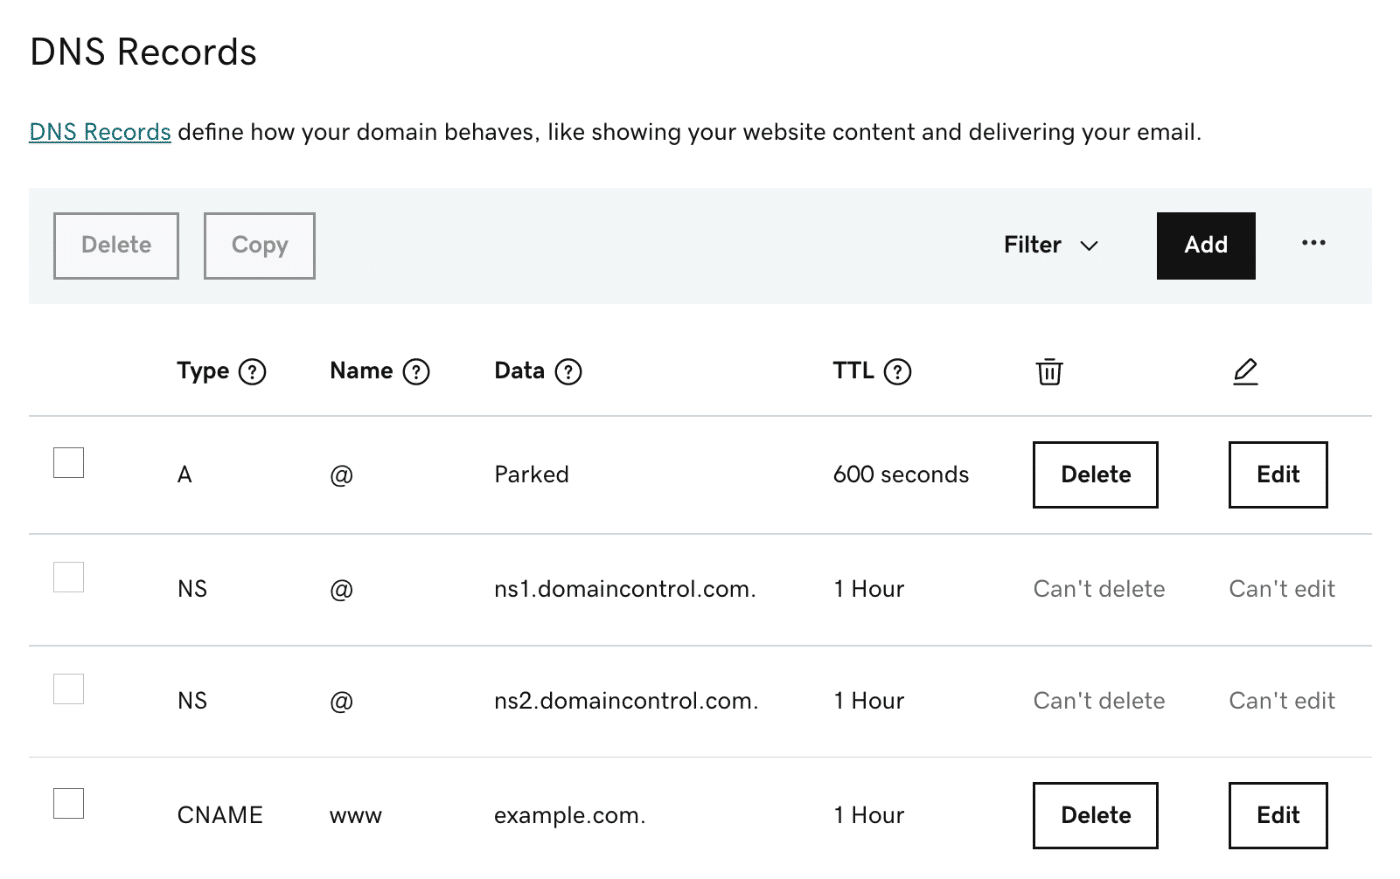Edit the Parked A record
Screen dimensions: 1400x879
[1277, 474]
